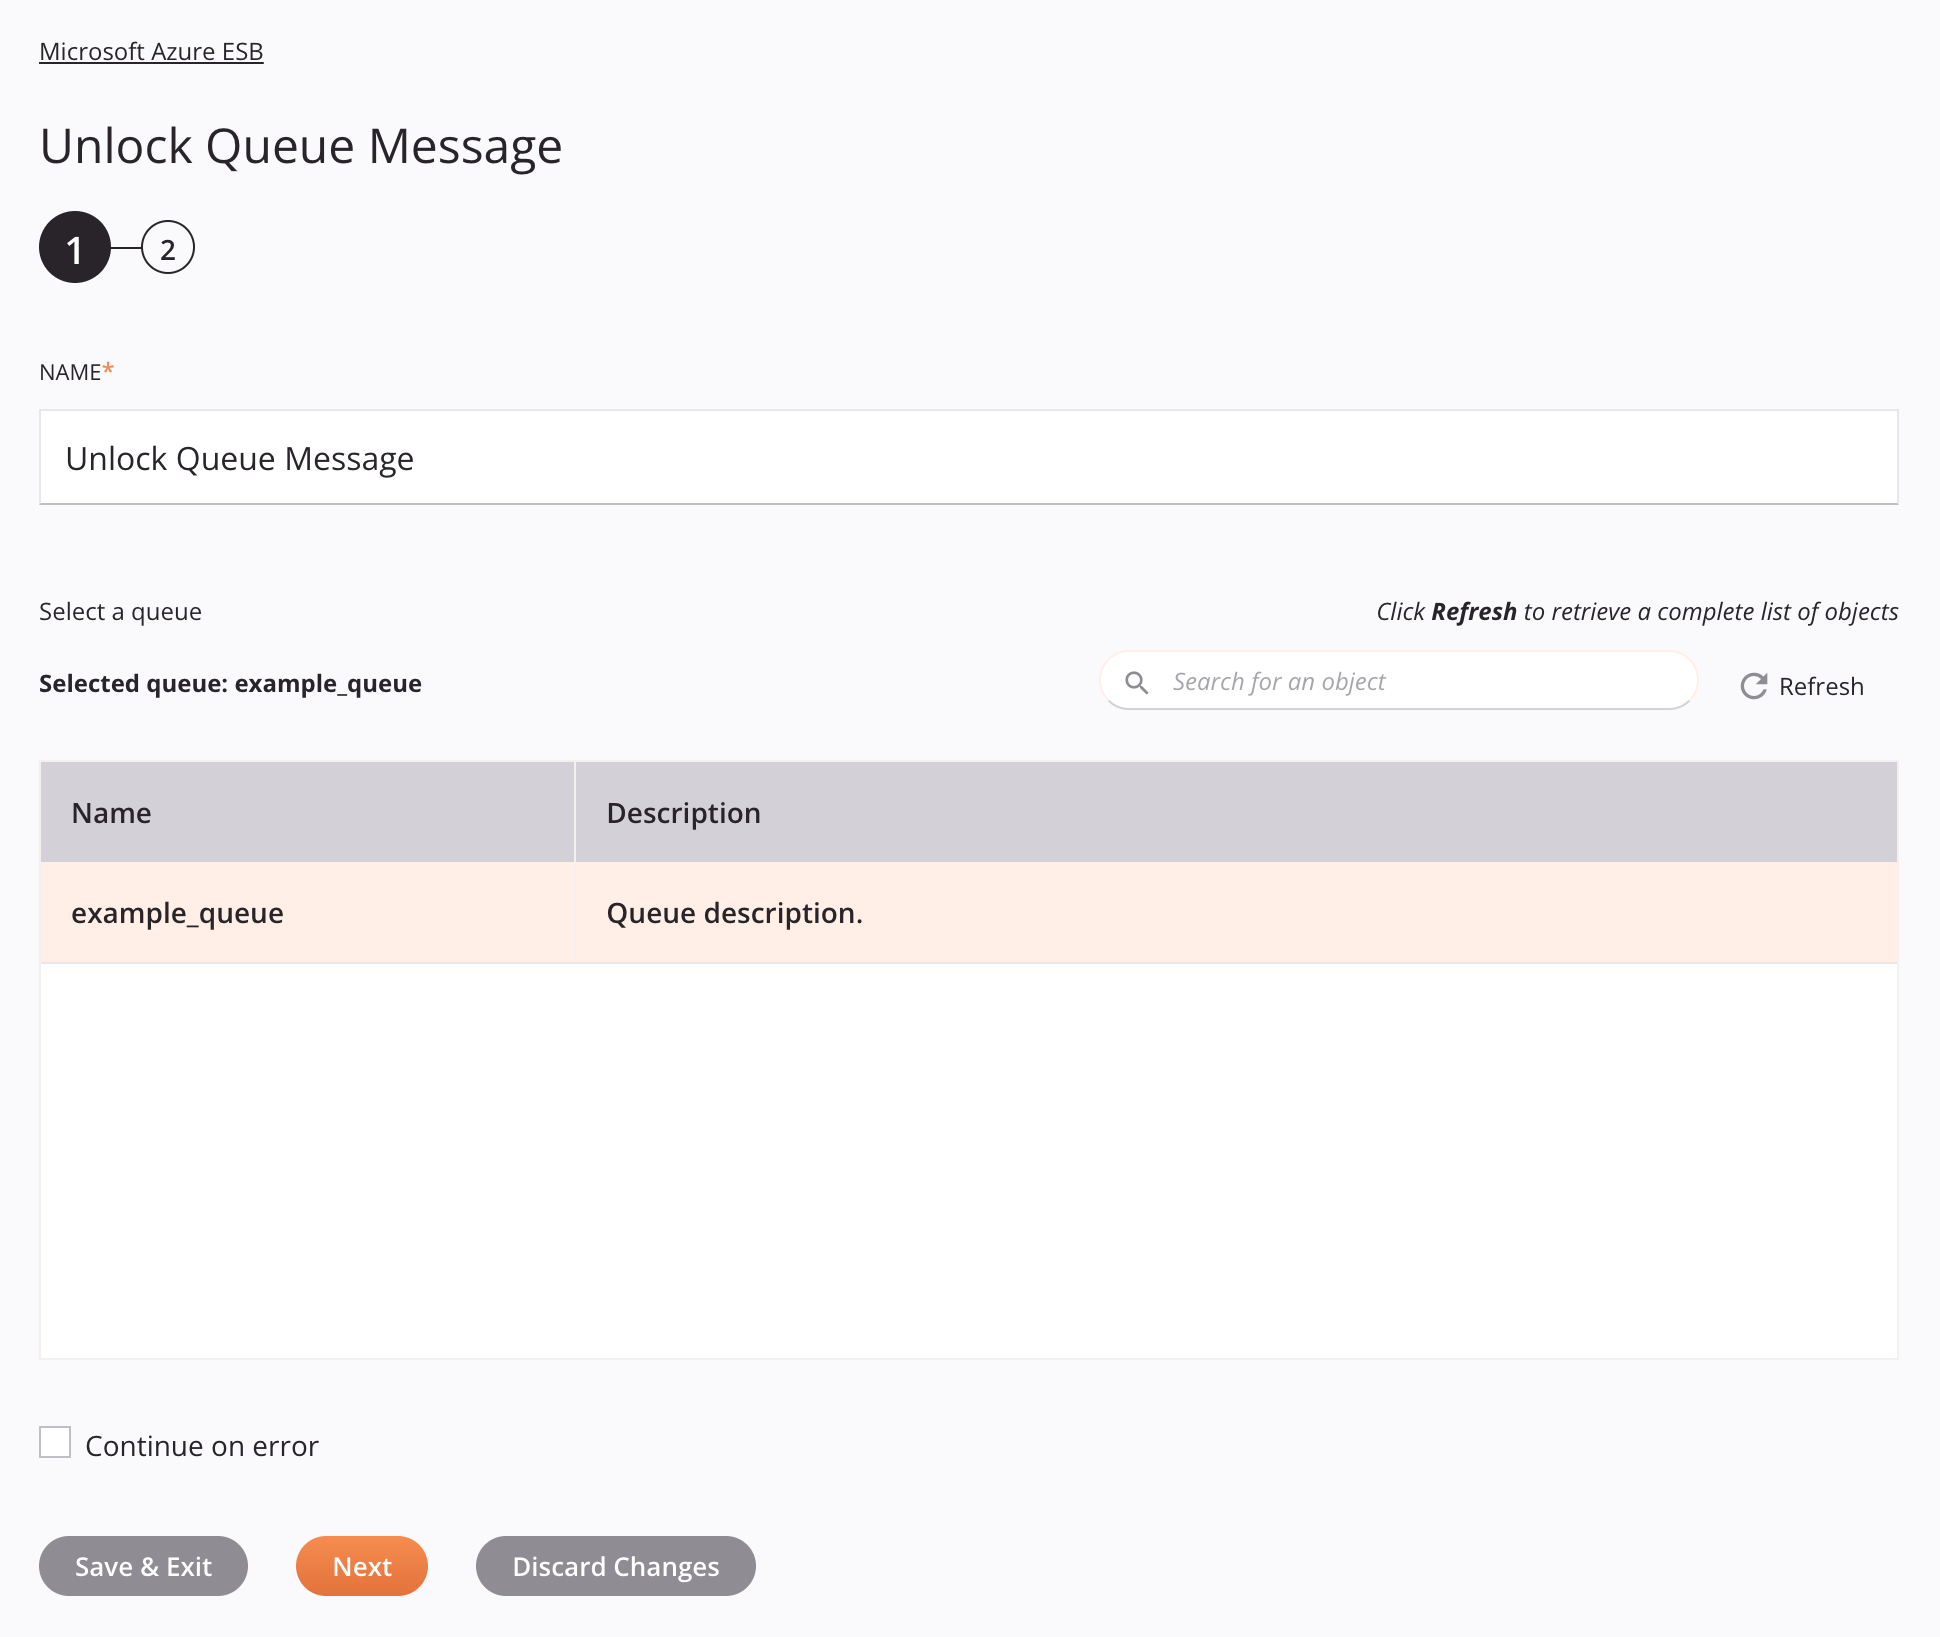The width and height of the screenshot is (1940, 1637).
Task: Click the Name column header icon
Action: (109, 810)
